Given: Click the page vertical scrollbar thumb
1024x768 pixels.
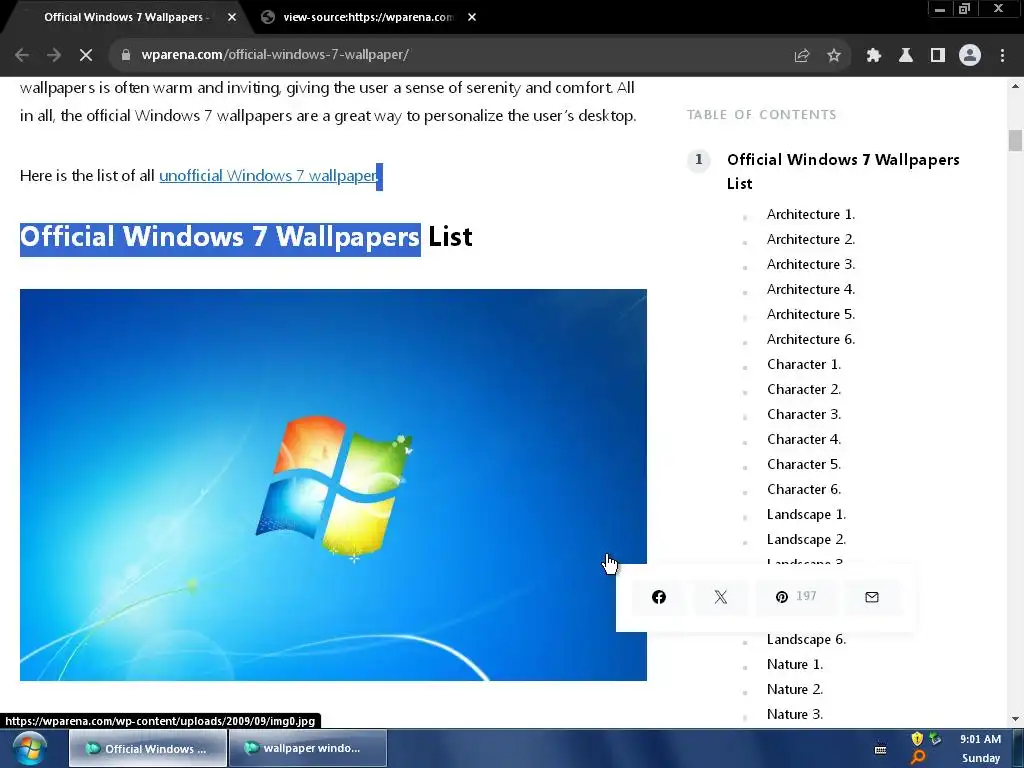Looking at the screenshot, I should click(1015, 140).
